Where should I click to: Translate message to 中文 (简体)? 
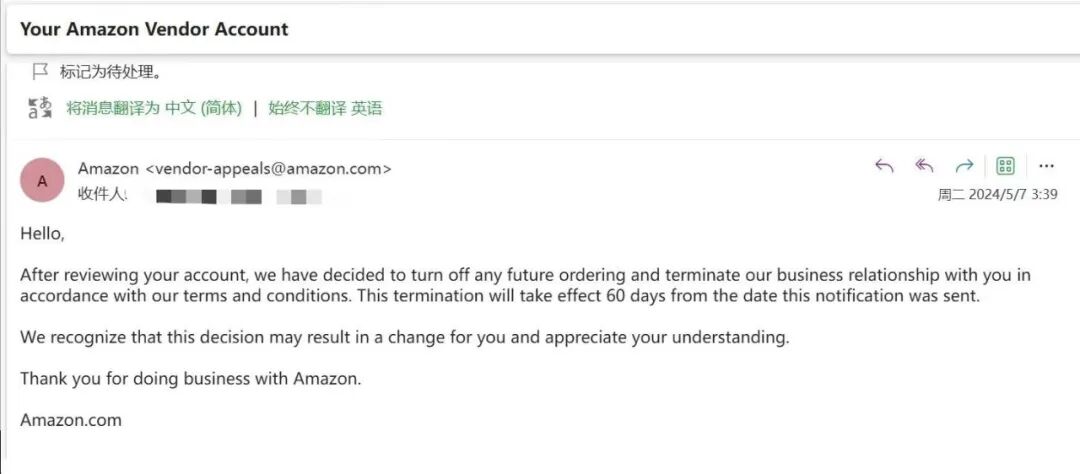(x=154, y=108)
